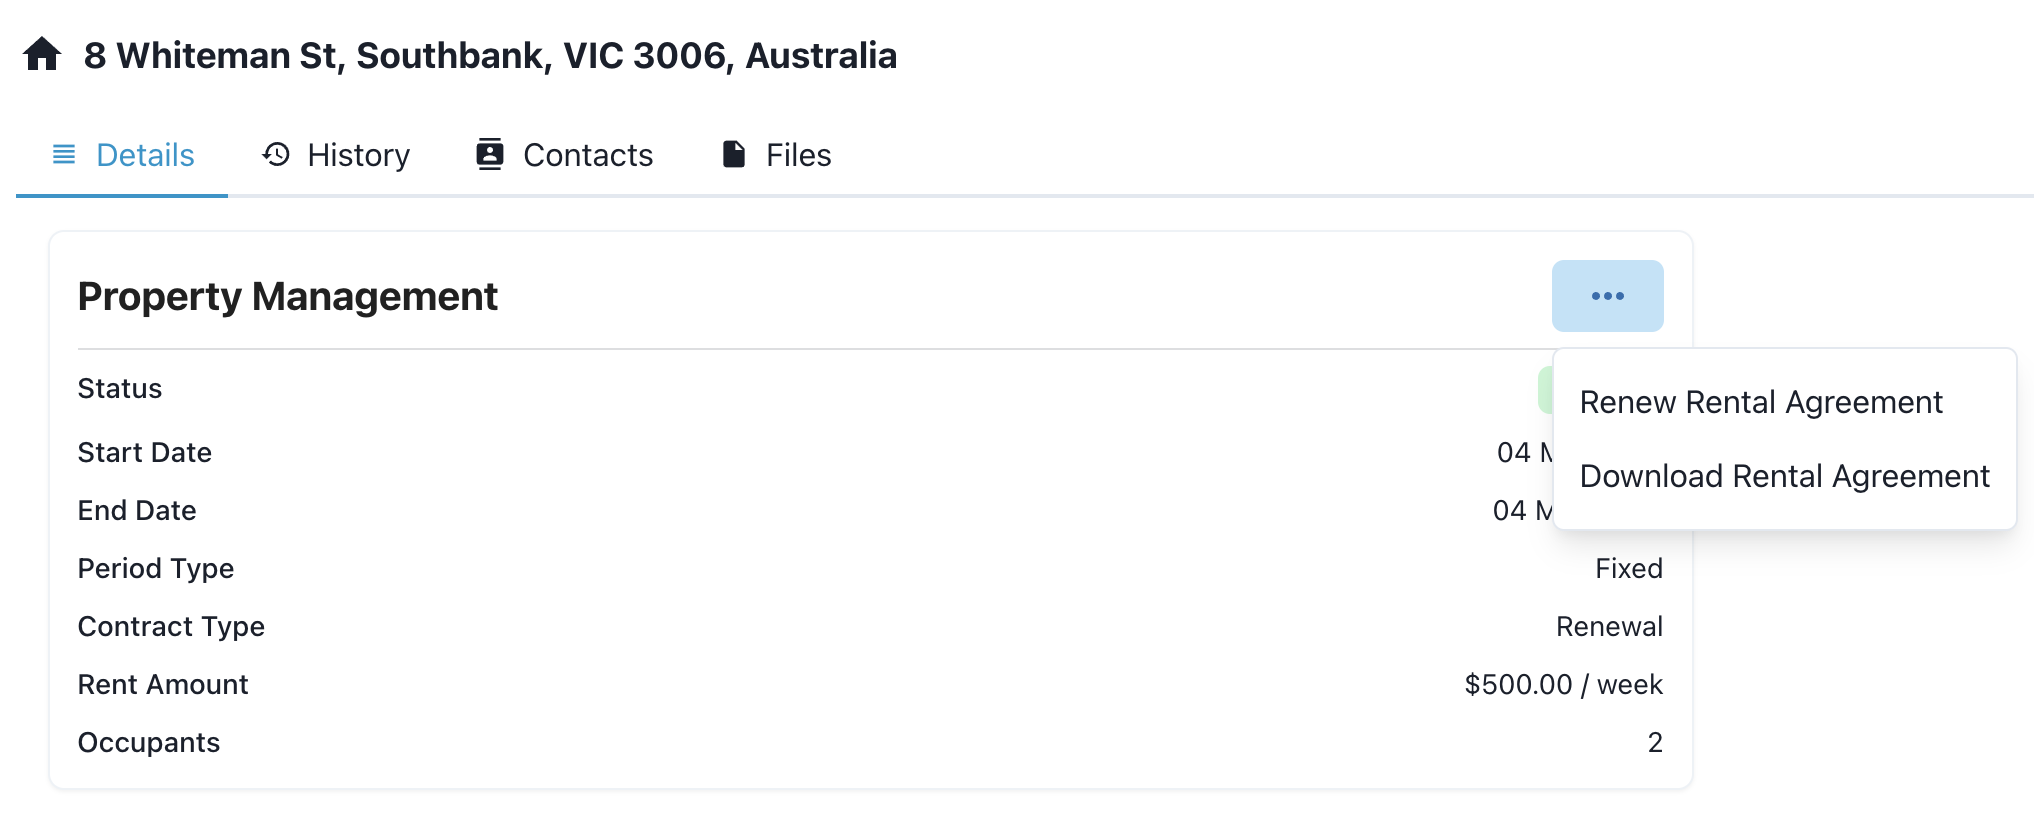Screen dimensions: 2034x840
Task: Click the list icon on Details tab
Action: pyautogui.click(x=64, y=154)
